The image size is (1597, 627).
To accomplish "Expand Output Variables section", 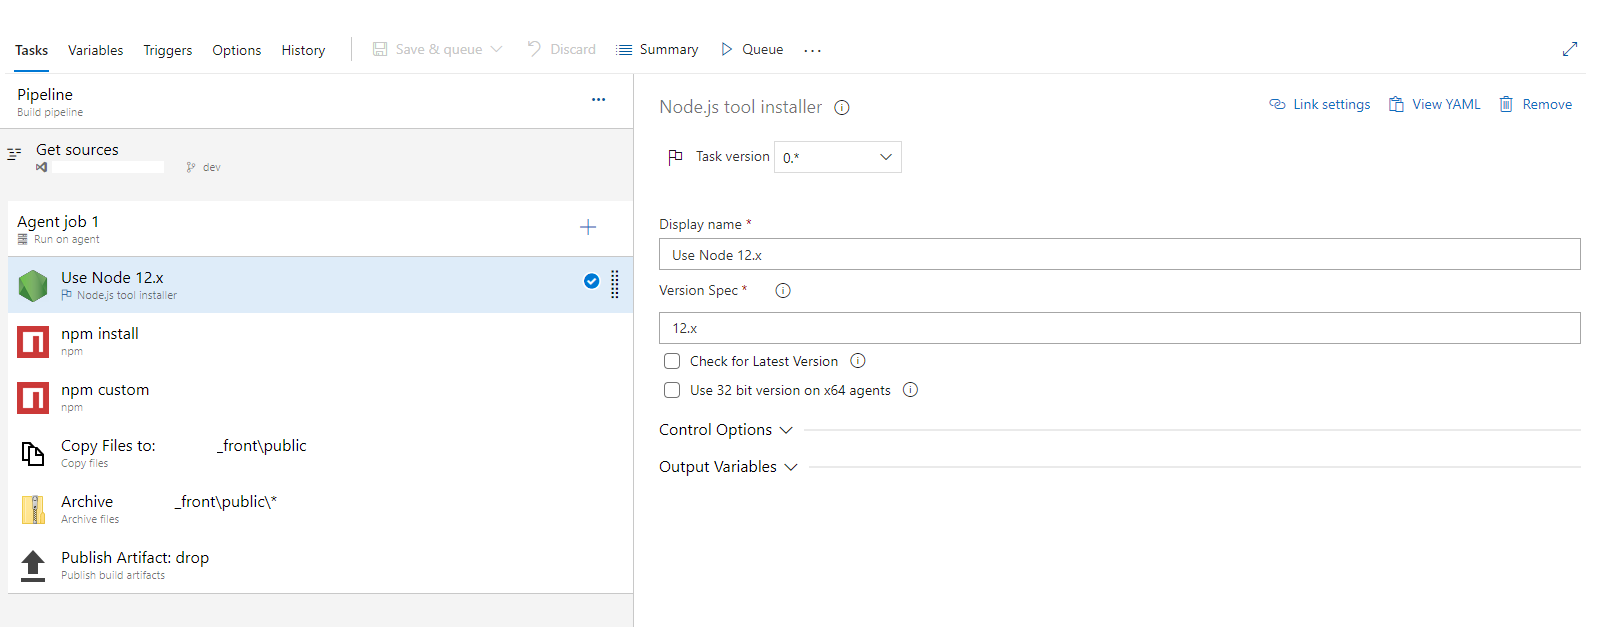I will [x=728, y=467].
